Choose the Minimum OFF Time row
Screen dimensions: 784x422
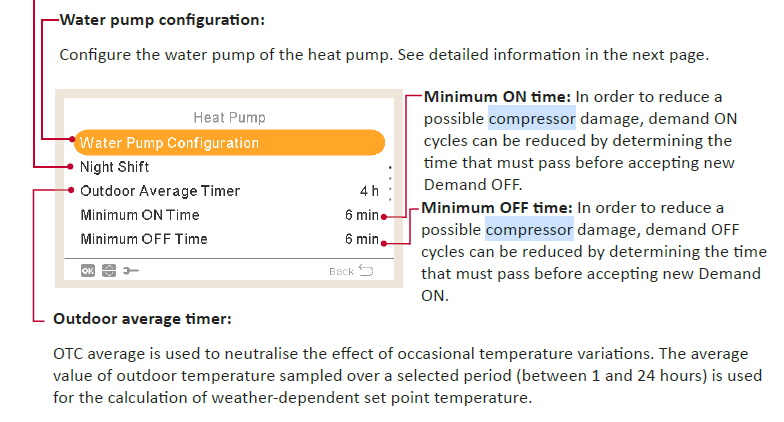click(144, 239)
